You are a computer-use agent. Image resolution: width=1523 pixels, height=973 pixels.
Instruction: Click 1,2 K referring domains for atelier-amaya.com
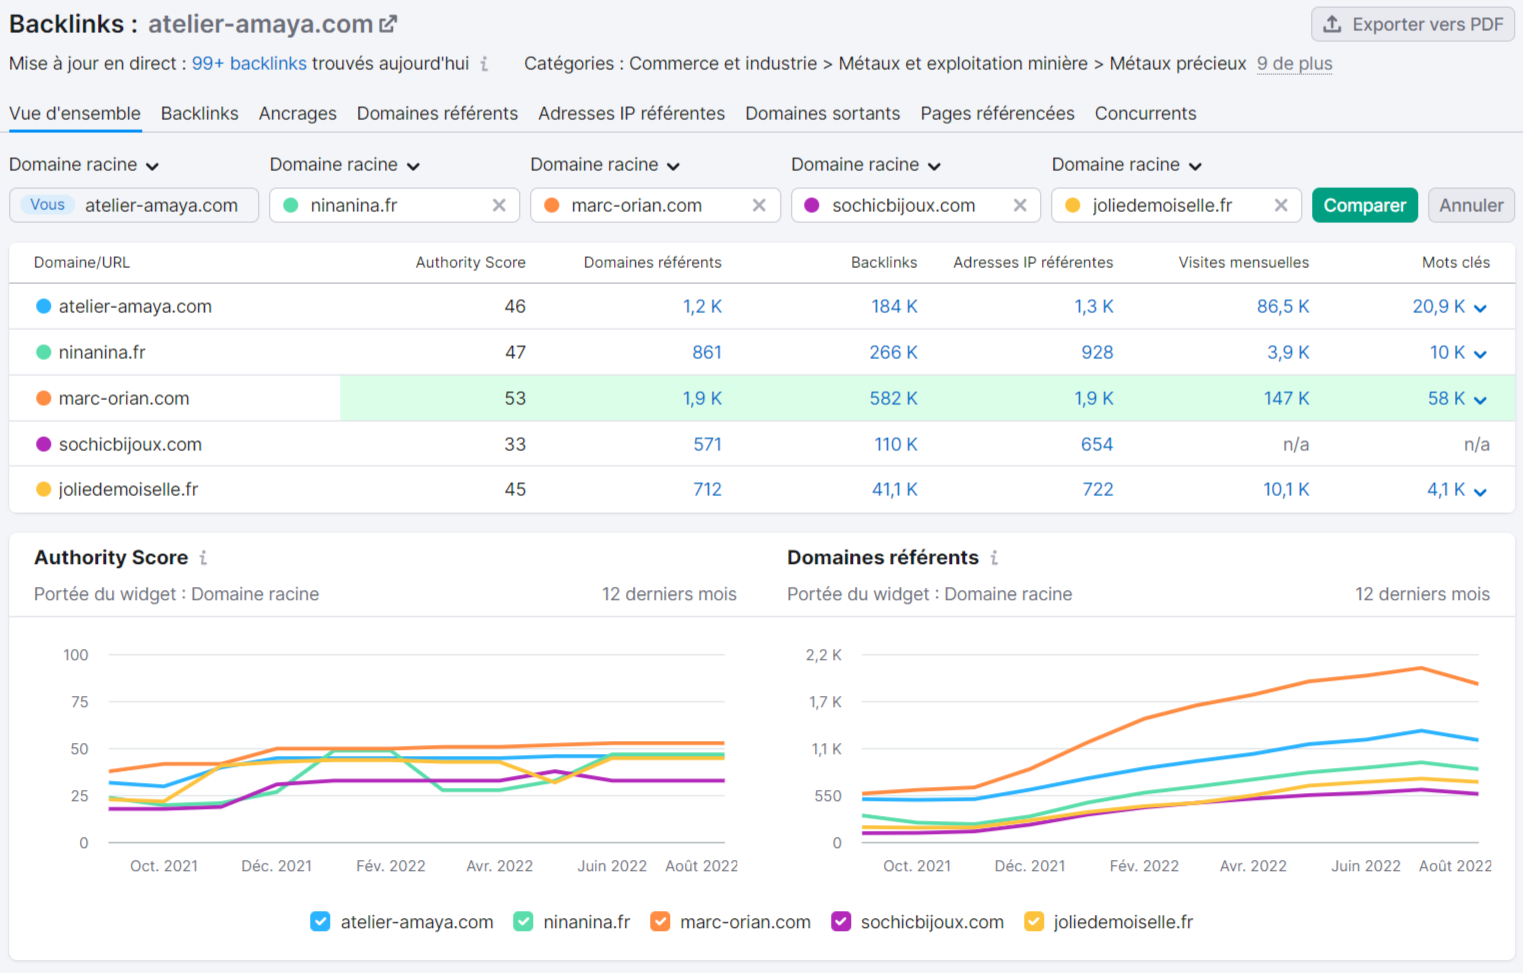[702, 306]
